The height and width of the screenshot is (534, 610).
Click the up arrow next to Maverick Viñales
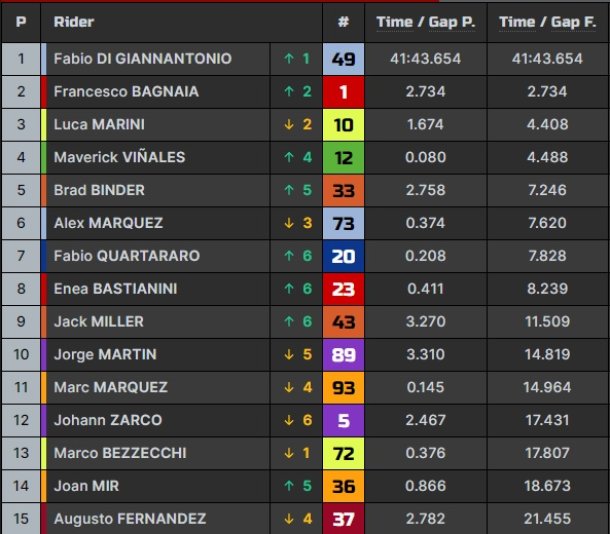289,157
